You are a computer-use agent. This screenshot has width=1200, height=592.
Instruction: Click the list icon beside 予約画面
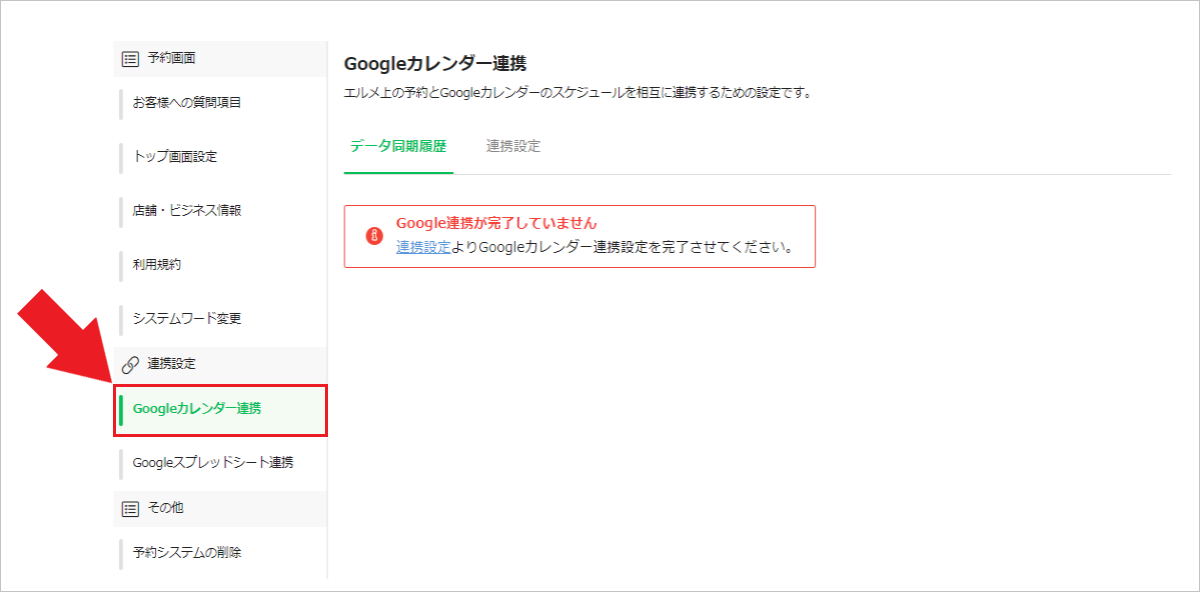pos(130,58)
